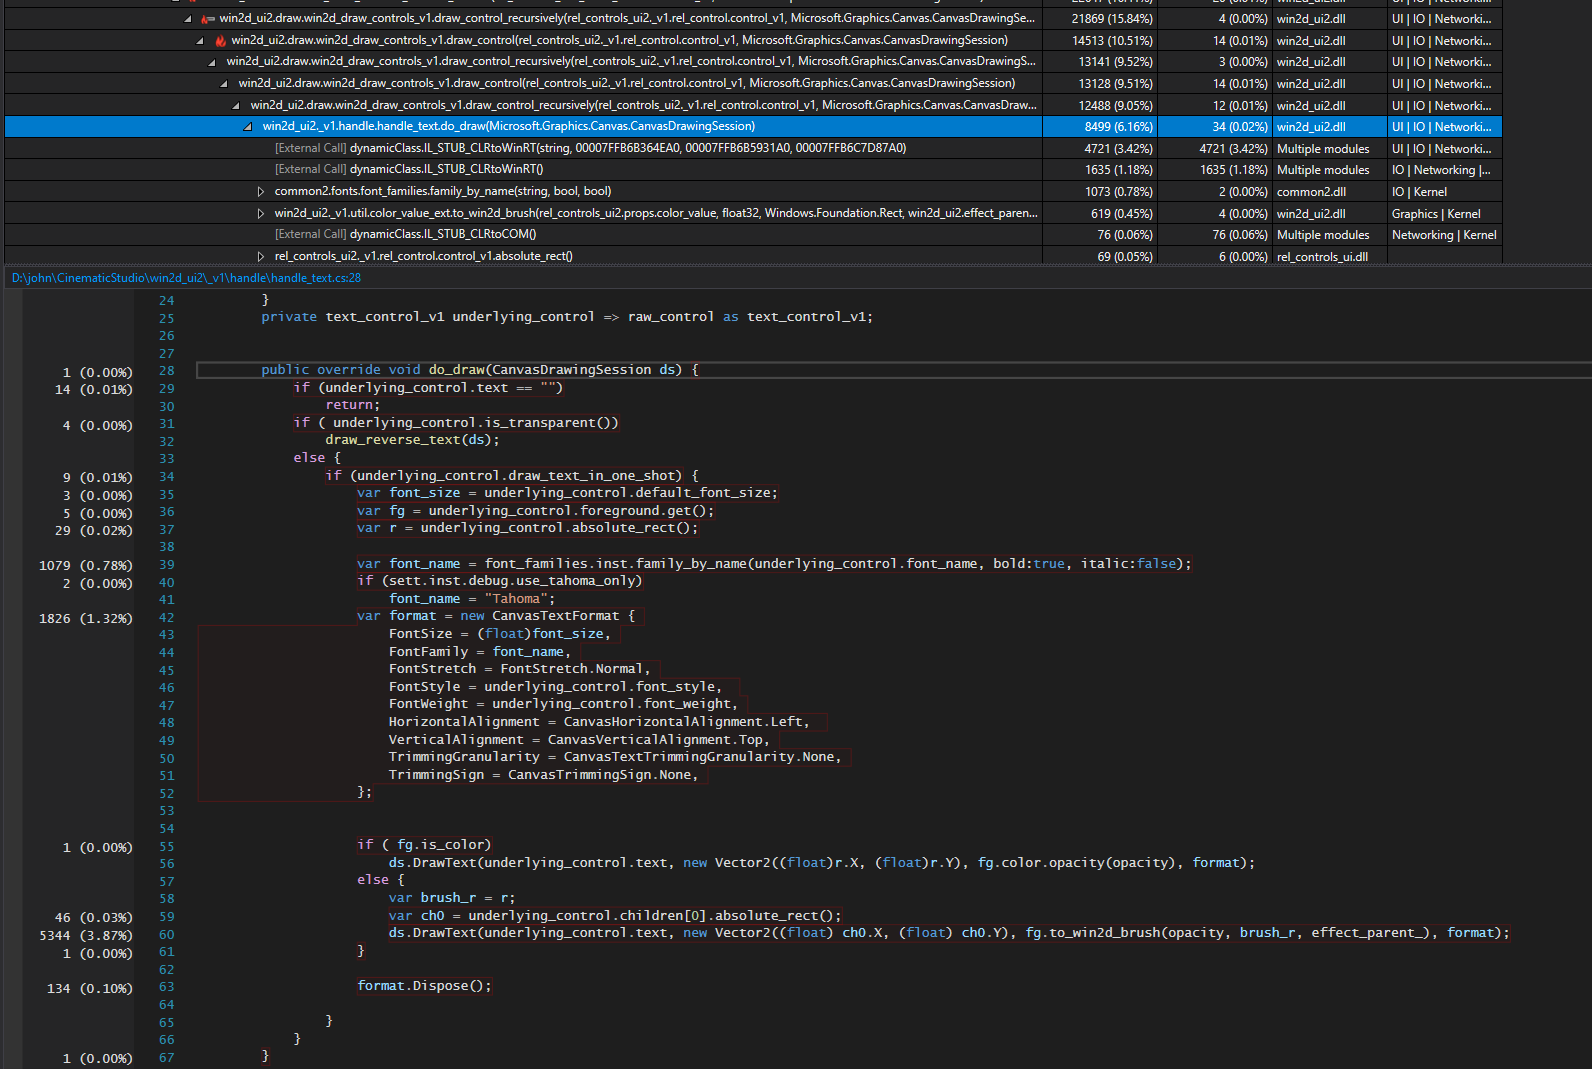Collapse the selected handle_text.do_draw node

coord(248,127)
